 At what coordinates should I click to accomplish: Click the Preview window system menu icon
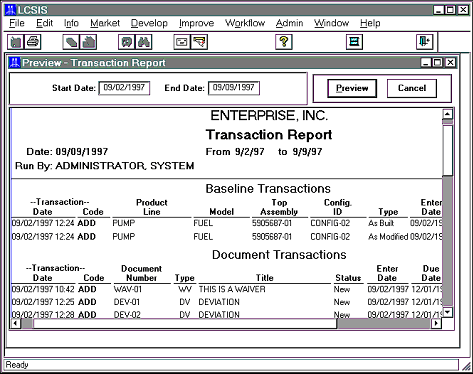click(x=15, y=63)
